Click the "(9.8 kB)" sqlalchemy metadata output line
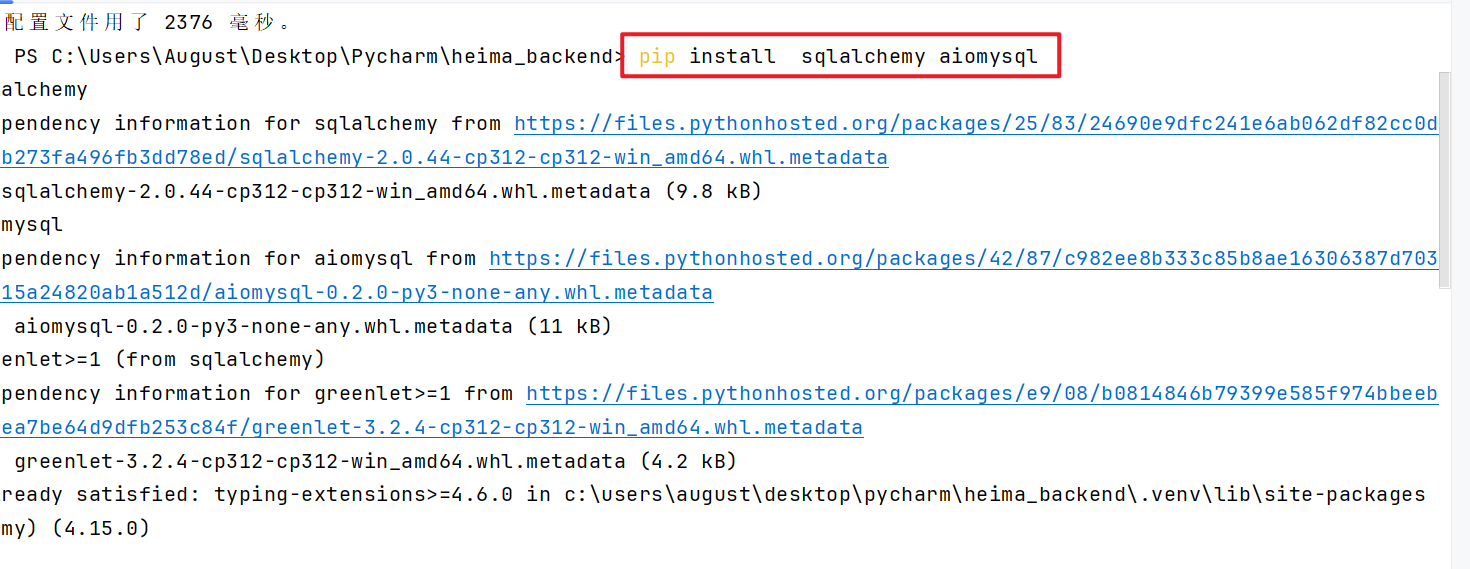Viewport: 1470px width, 569px height. click(381, 191)
